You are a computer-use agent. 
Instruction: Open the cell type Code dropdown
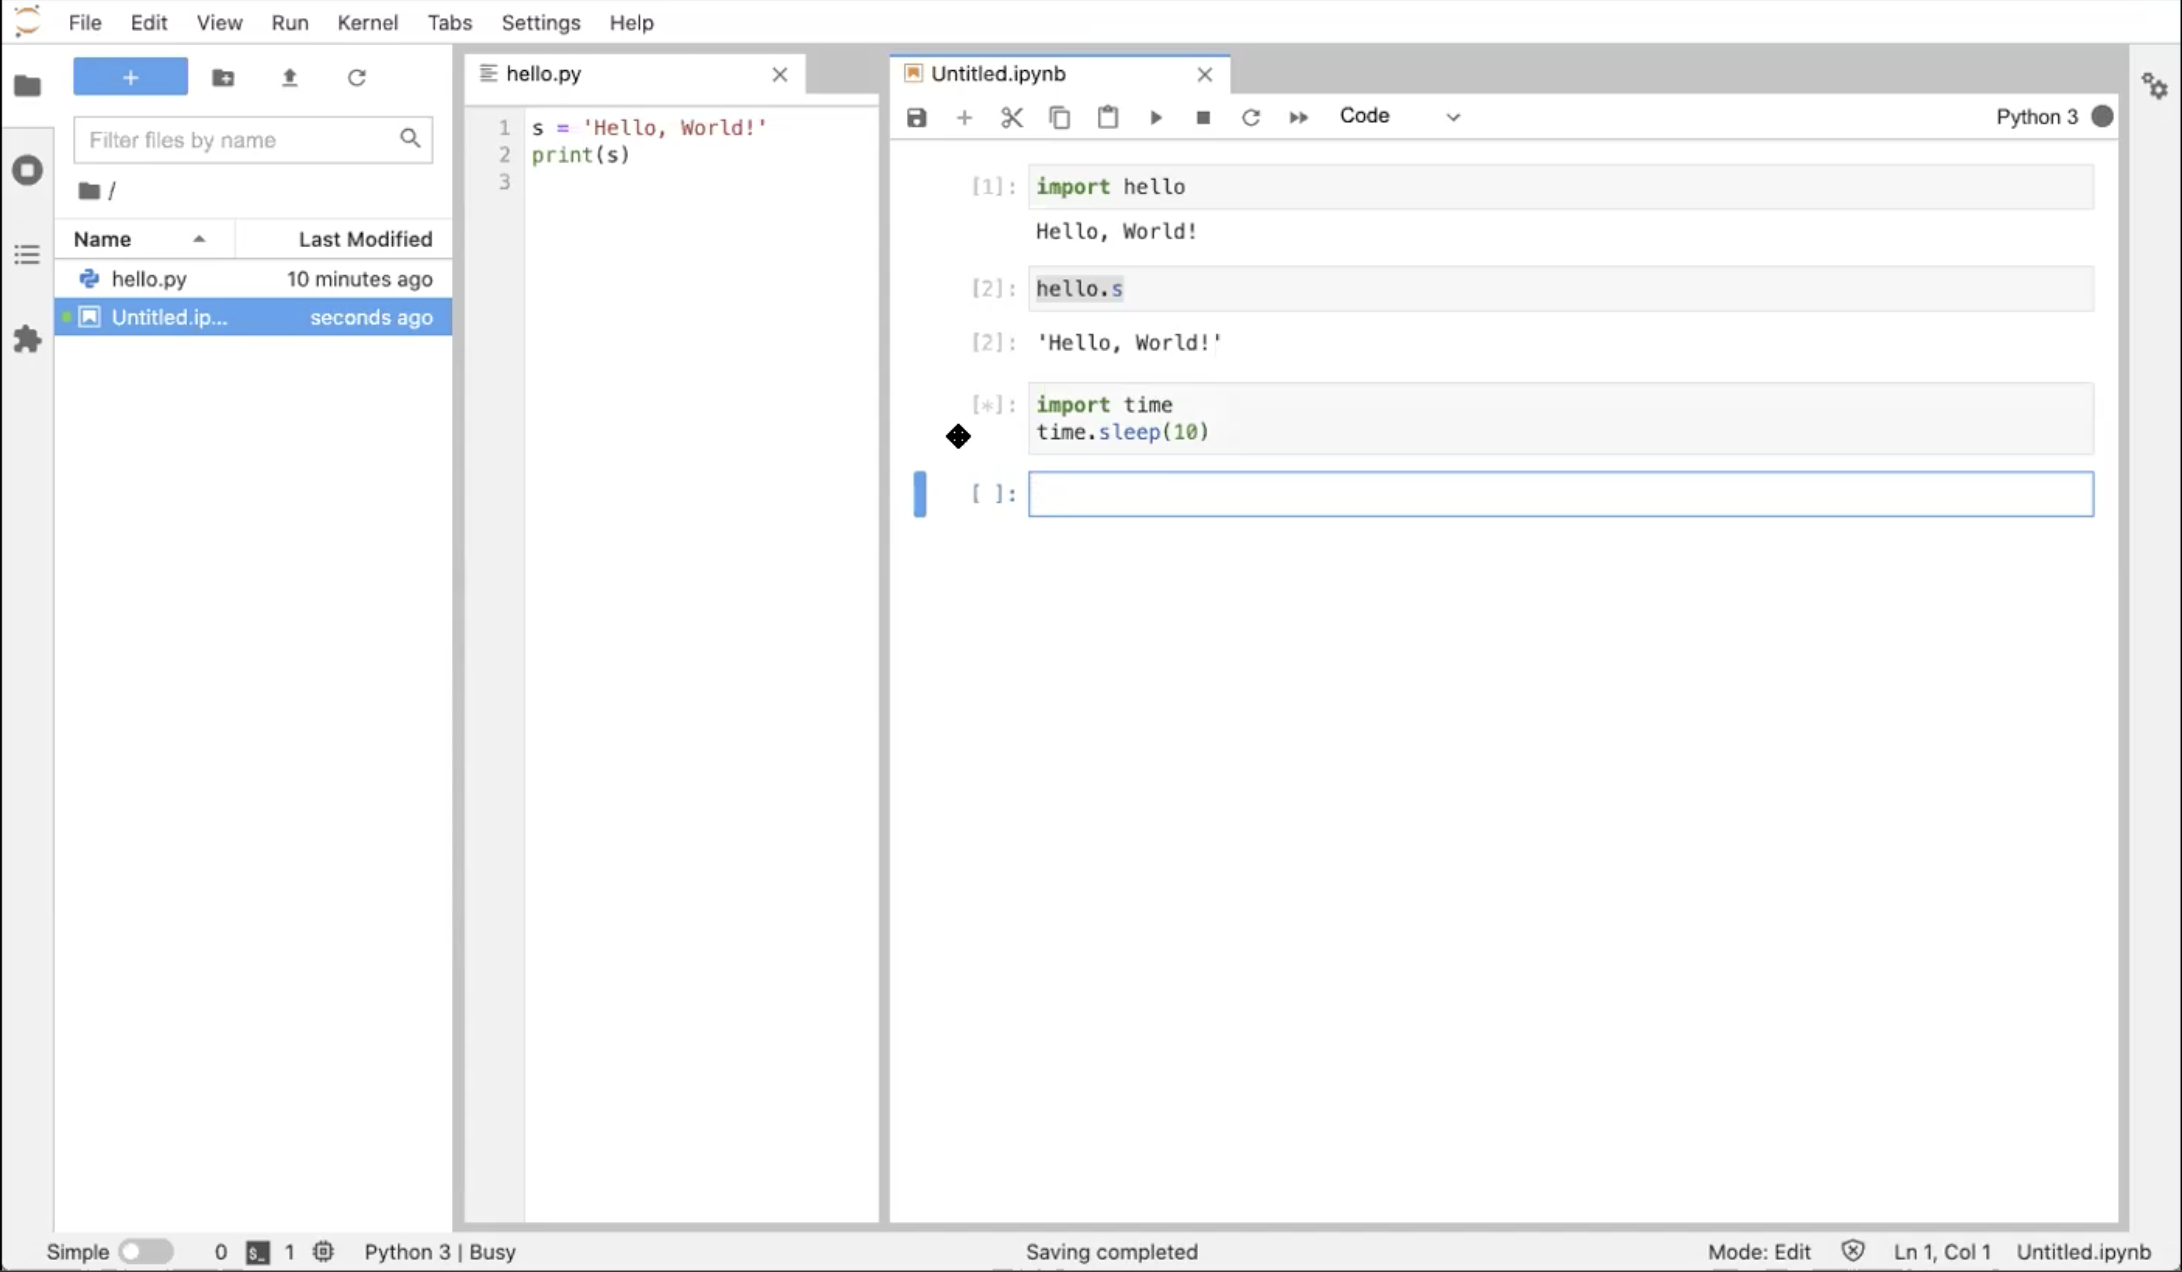[1399, 117]
